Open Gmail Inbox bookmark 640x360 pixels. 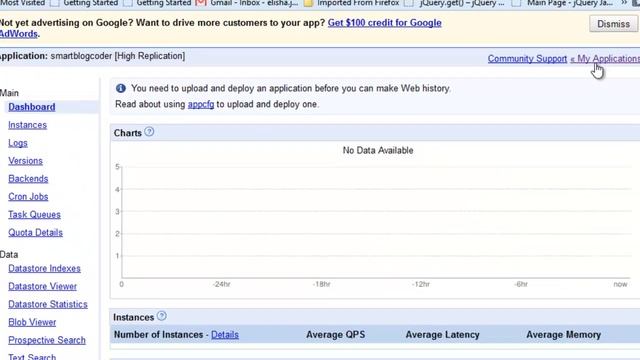tap(247, 3)
